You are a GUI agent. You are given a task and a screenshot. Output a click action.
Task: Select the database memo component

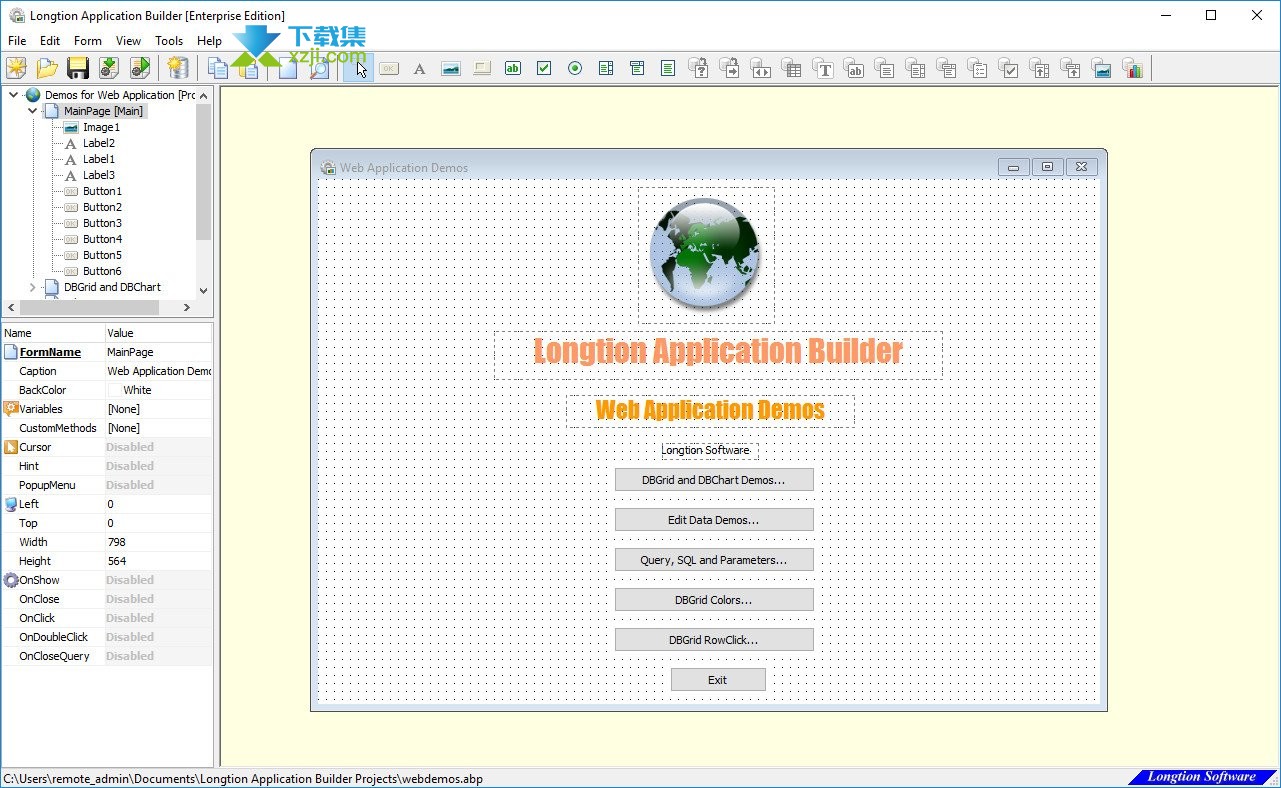pyautogui.click(x=885, y=68)
